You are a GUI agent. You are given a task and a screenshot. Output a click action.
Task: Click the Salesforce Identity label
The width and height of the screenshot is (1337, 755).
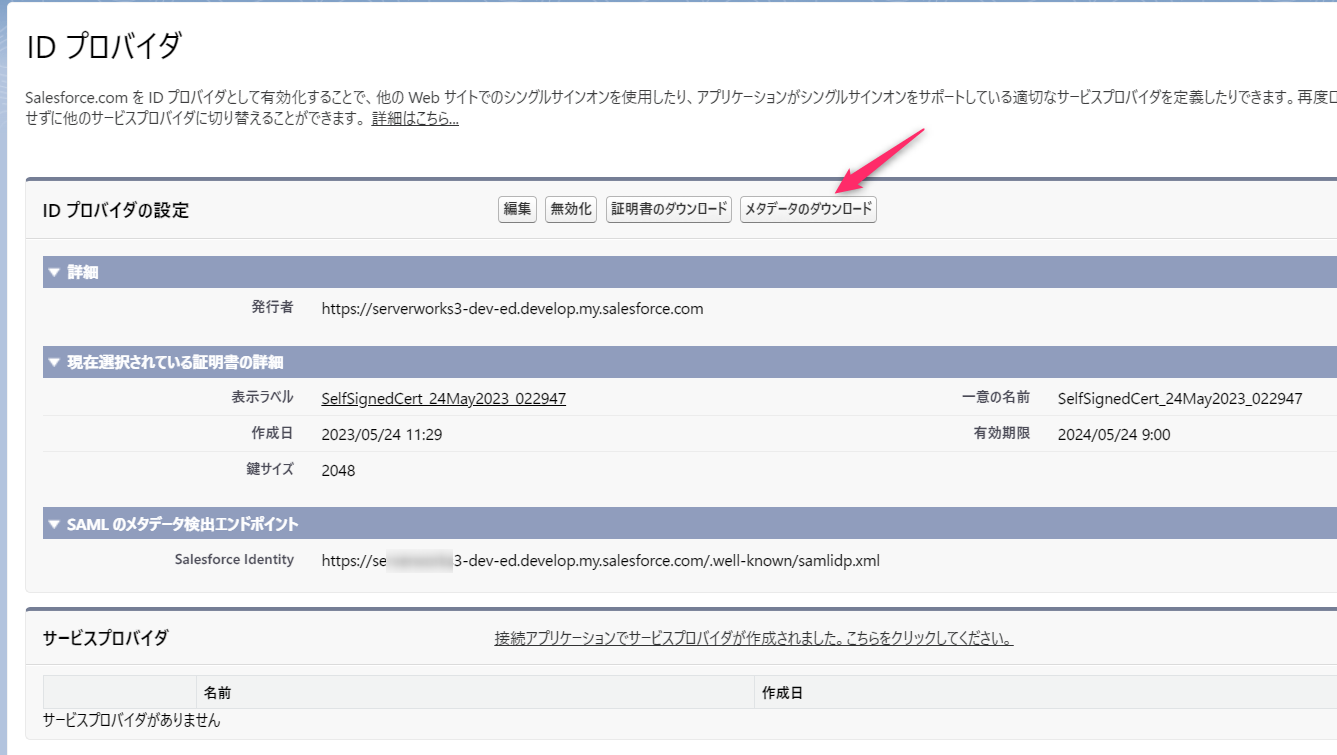tap(234, 559)
